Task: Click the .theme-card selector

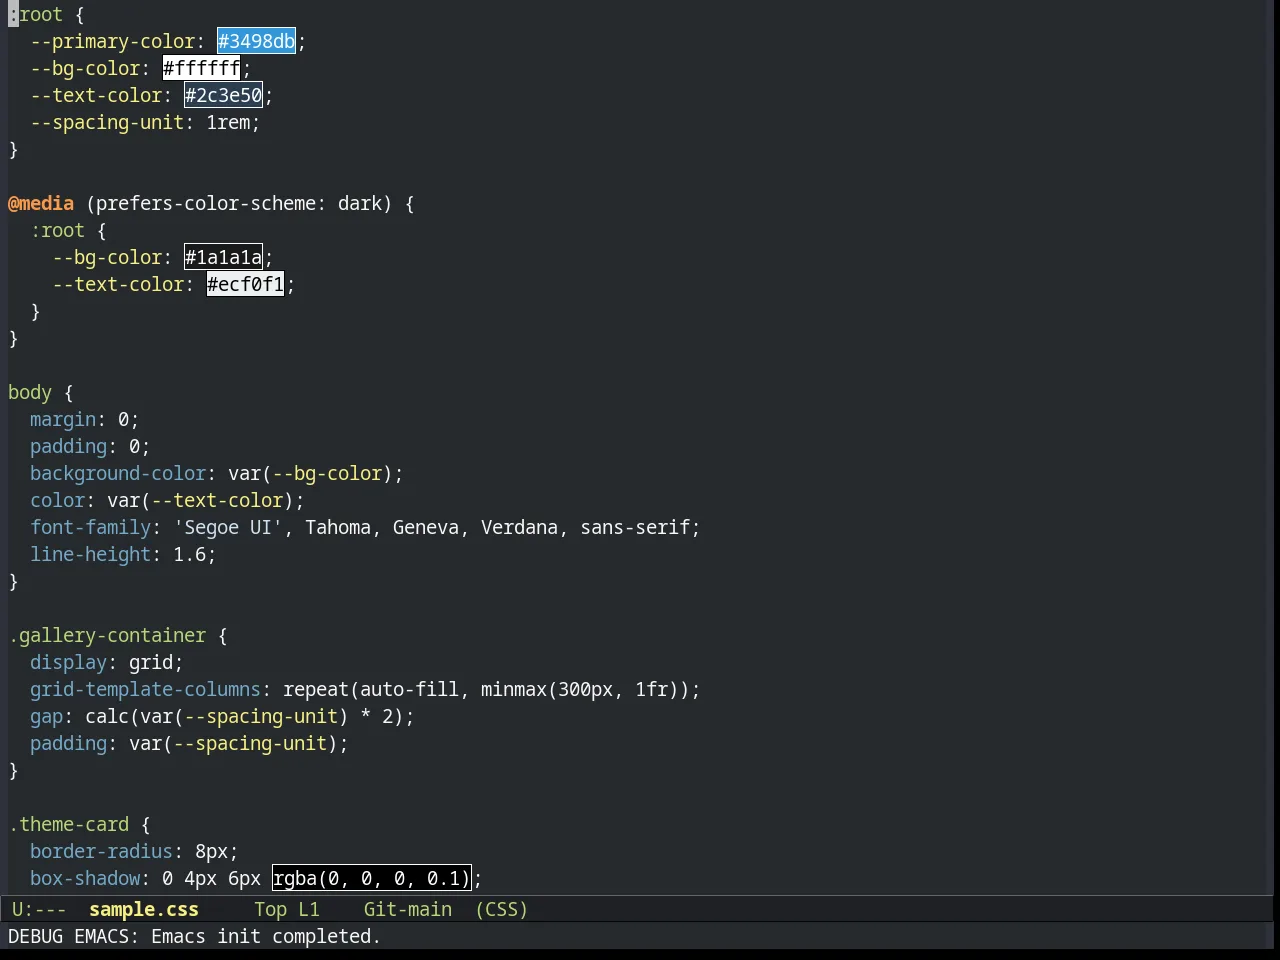Action: click(68, 824)
